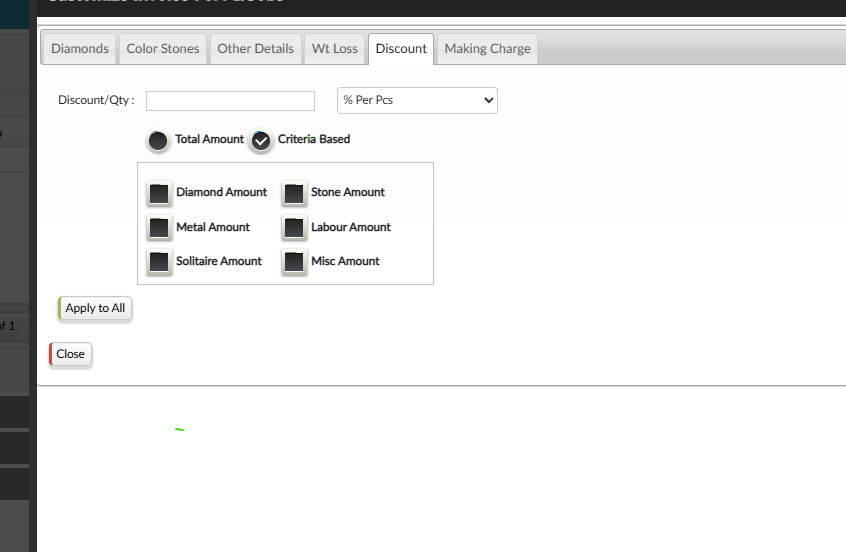This screenshot has height=552, width=846.
Task: Select the Total Amount radio button
Action: point(158,140)
